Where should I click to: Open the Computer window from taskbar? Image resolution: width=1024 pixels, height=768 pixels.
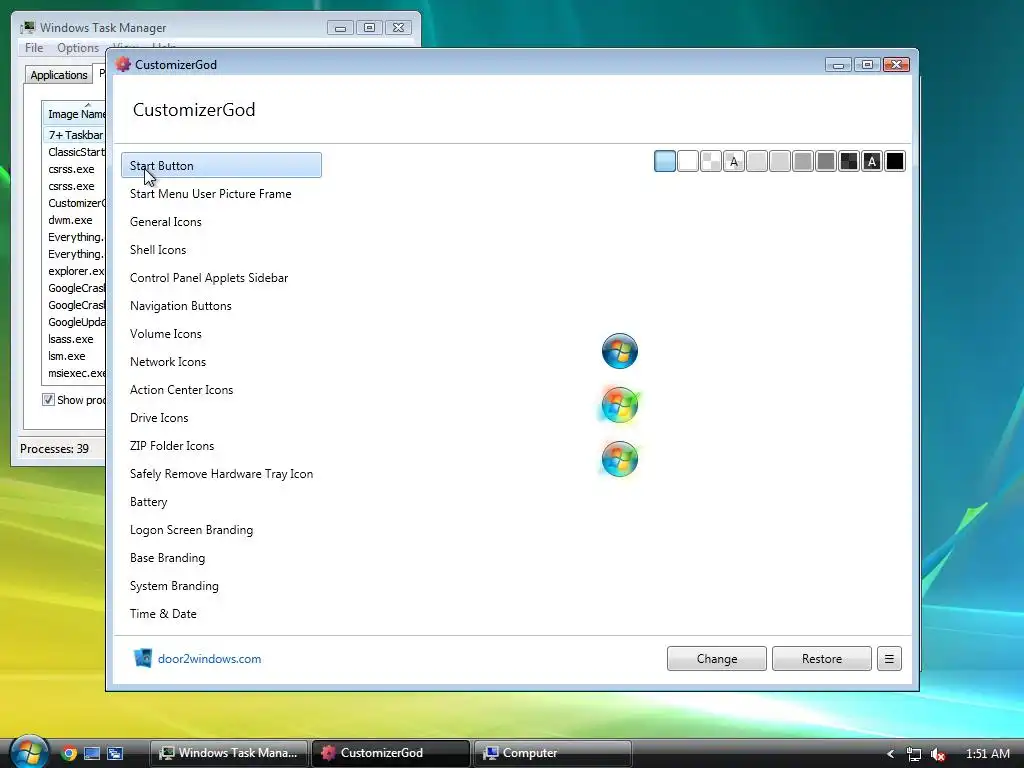pyautogui.click(x=552, y=754)
